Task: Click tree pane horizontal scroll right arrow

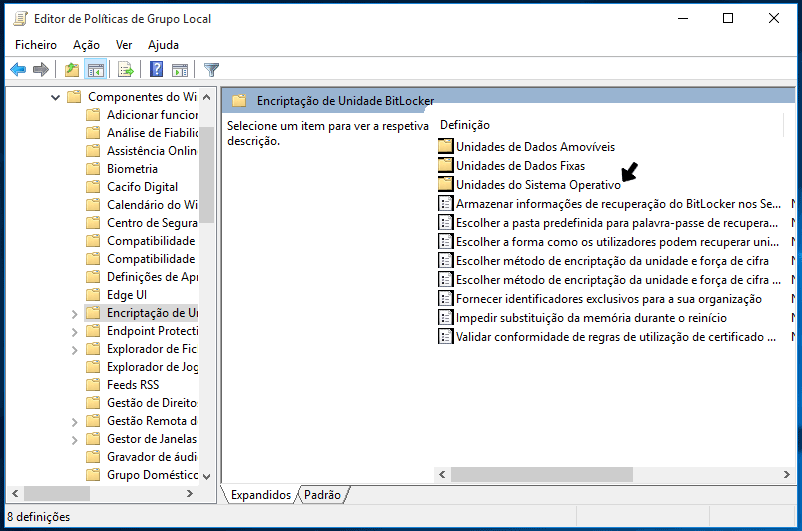Action: pyautogui.click(x=190, y=493)
